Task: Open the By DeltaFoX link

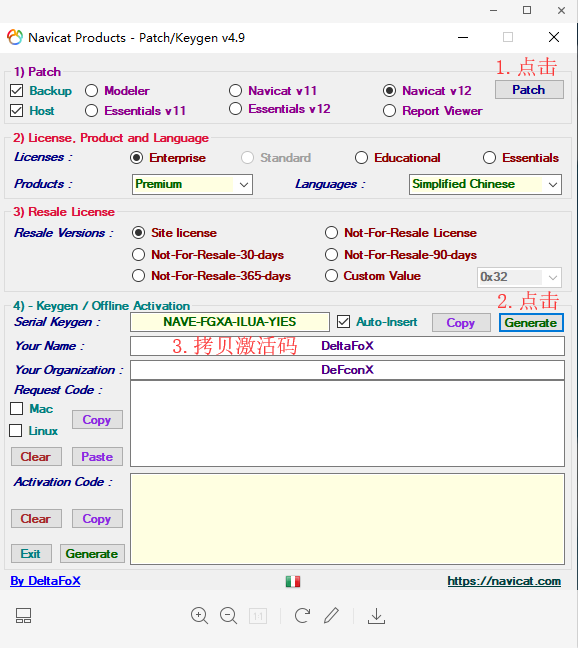Action: pos(45,581)
